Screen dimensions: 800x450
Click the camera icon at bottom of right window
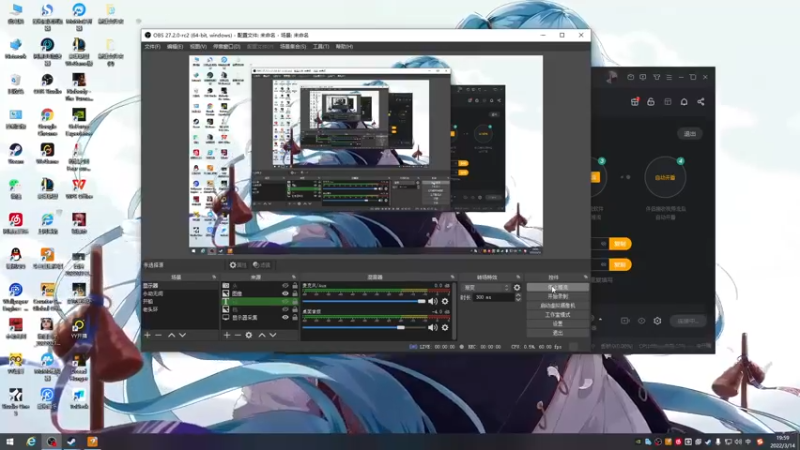[x=625, y=321]
